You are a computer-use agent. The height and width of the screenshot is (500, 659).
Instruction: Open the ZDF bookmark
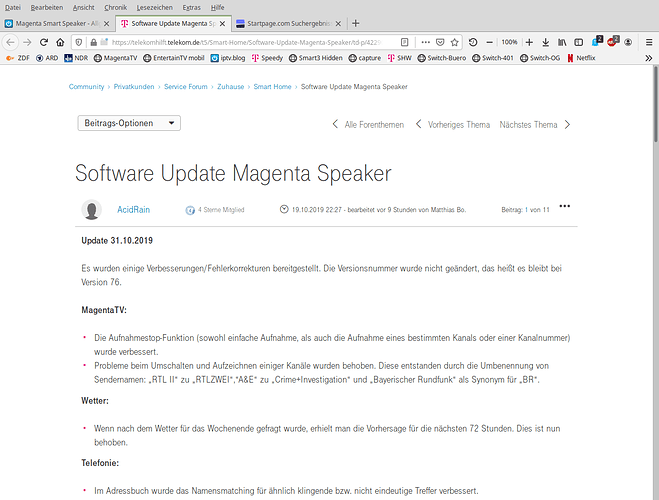(x=18, y=58)
